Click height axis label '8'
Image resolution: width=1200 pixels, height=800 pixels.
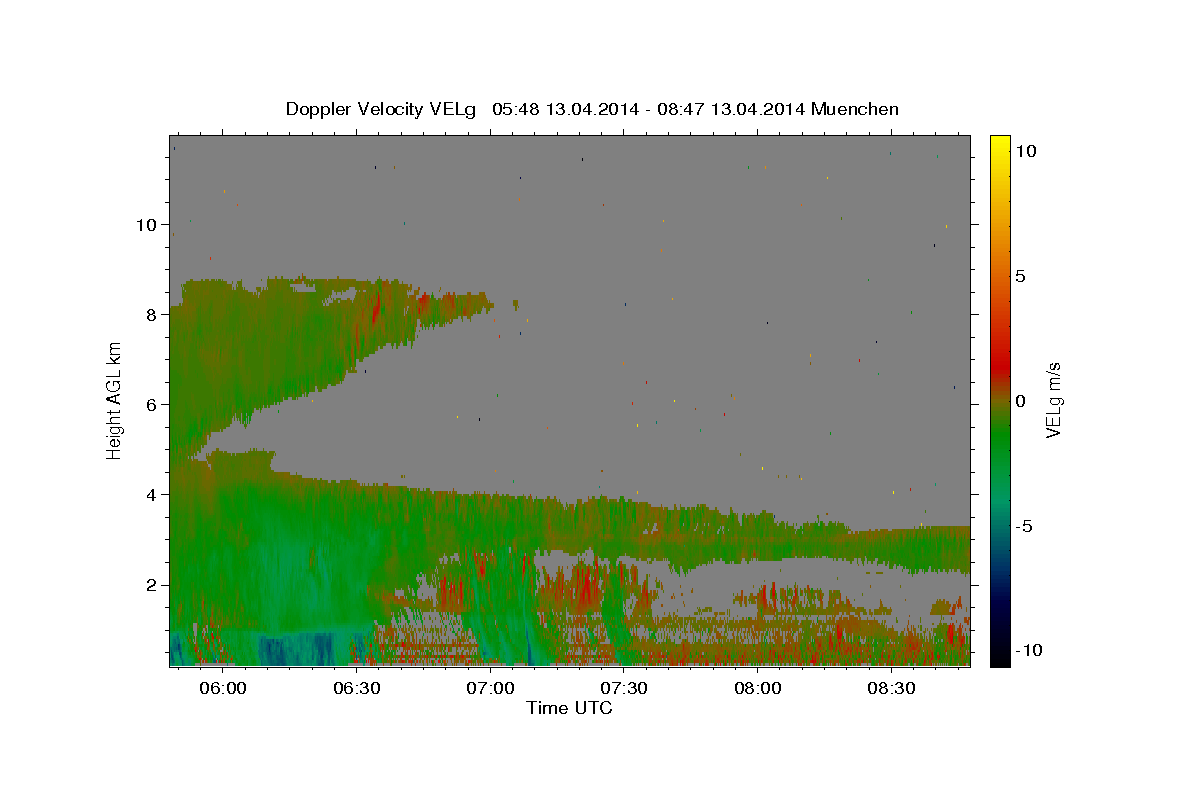coord(152,315)
